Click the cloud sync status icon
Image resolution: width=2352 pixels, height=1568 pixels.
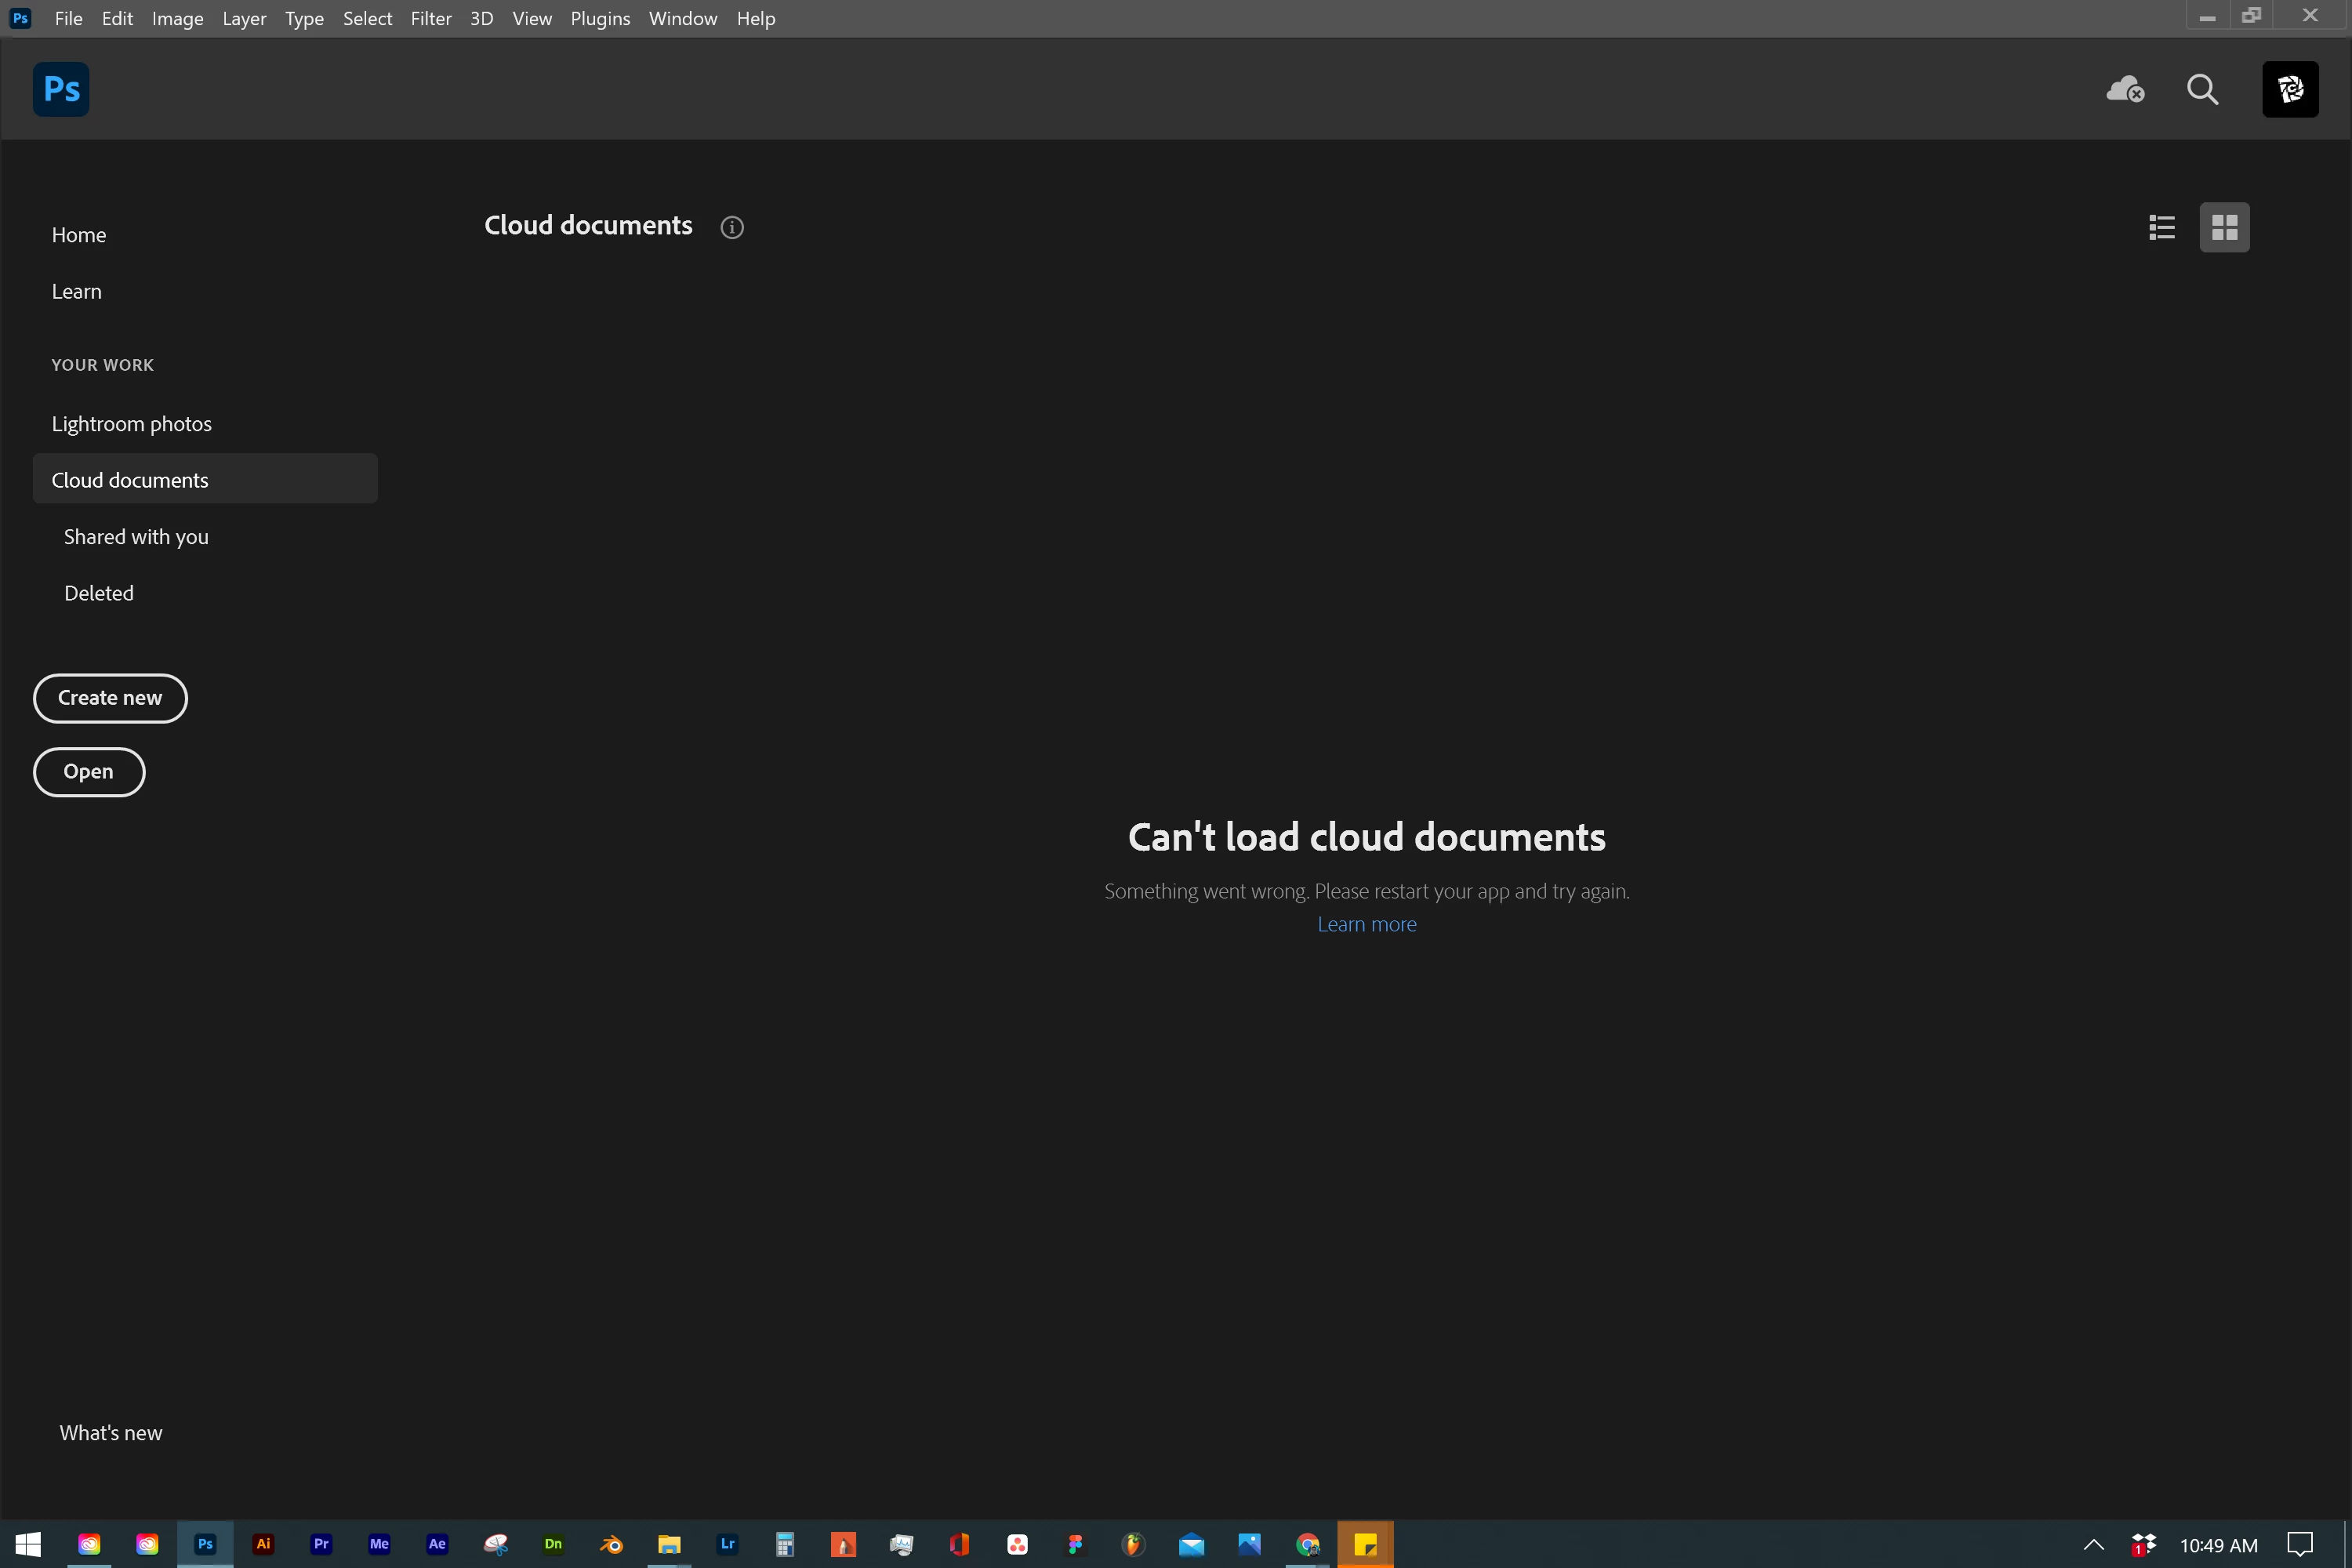click(2124, 90)
